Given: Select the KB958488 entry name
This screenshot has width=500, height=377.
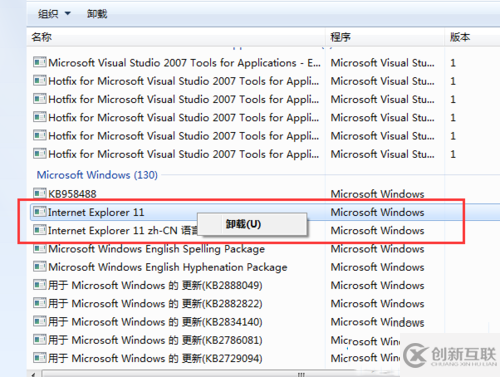Looking at the screenshot, I should (x=72, y=194).
